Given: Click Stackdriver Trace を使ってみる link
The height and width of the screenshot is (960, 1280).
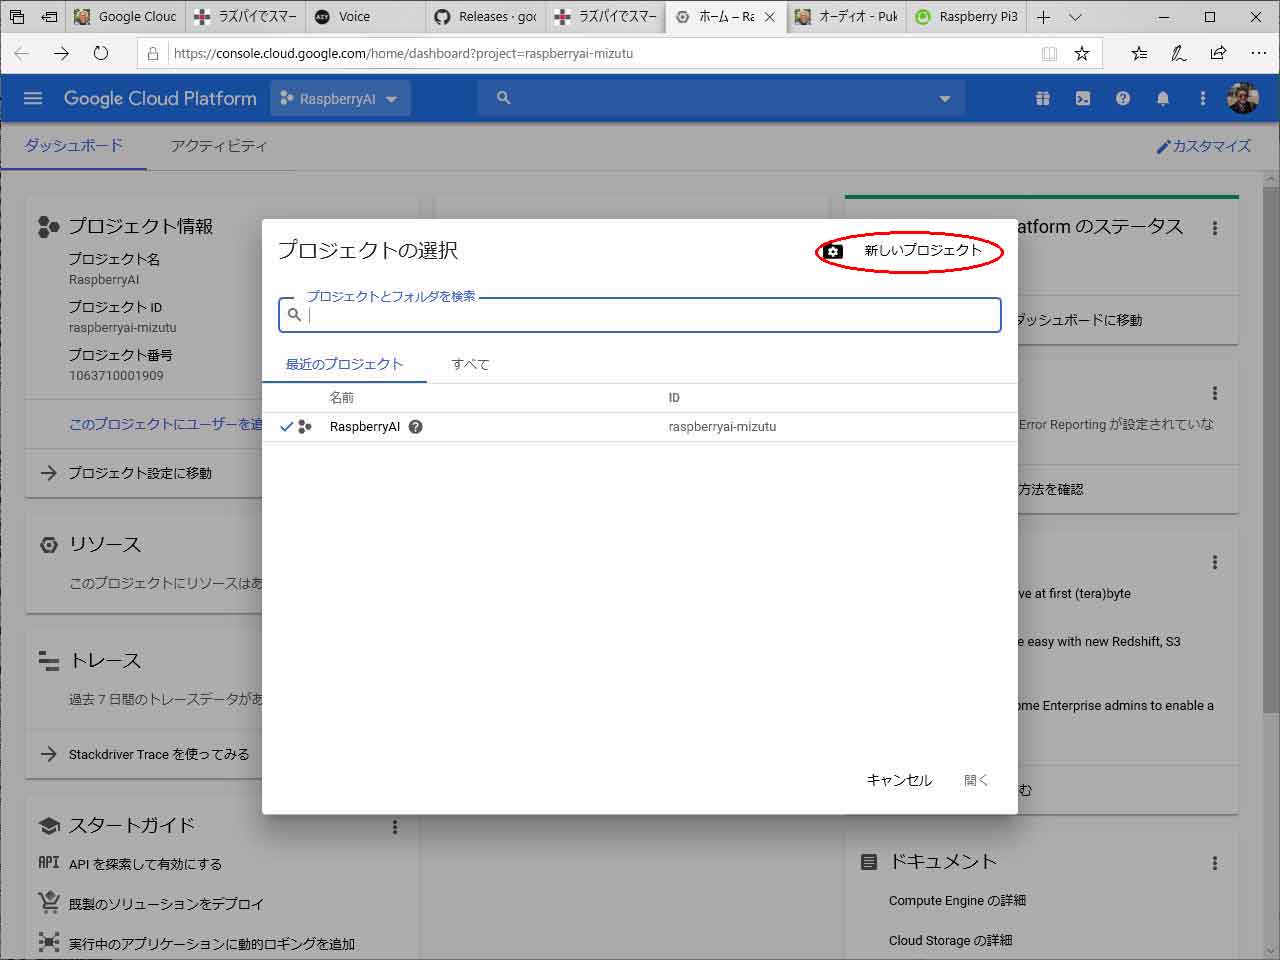Looking at the screenshot, I should pos(159,754).
